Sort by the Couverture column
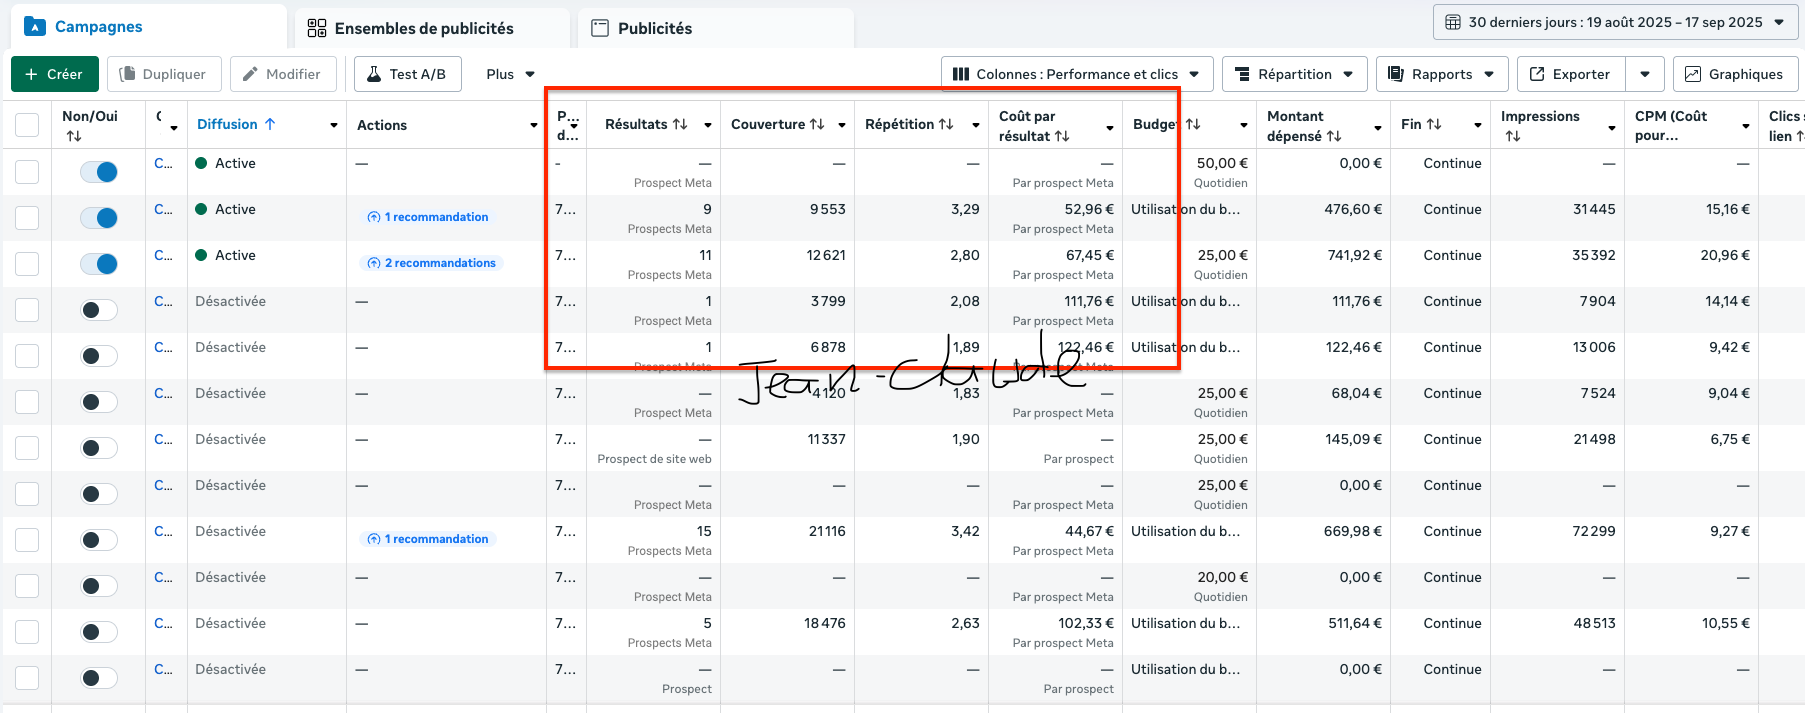 (x=777, y=124)
